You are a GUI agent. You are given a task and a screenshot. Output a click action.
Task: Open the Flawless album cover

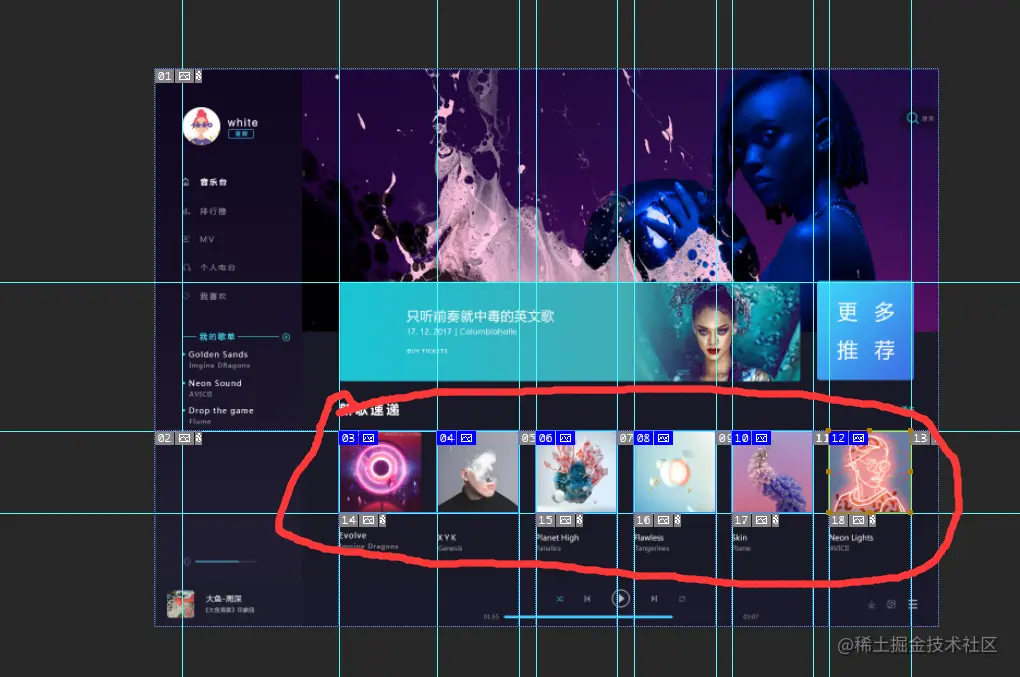pos(675,472)
